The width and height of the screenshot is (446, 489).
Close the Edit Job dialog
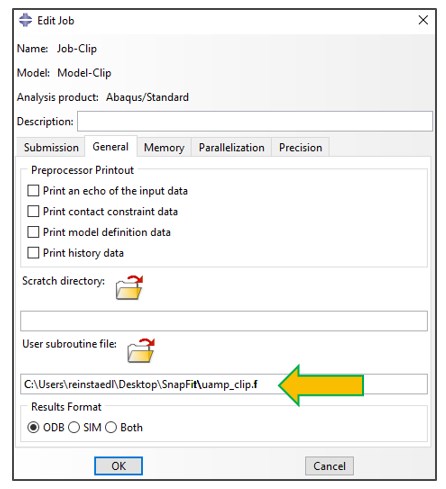423,20
